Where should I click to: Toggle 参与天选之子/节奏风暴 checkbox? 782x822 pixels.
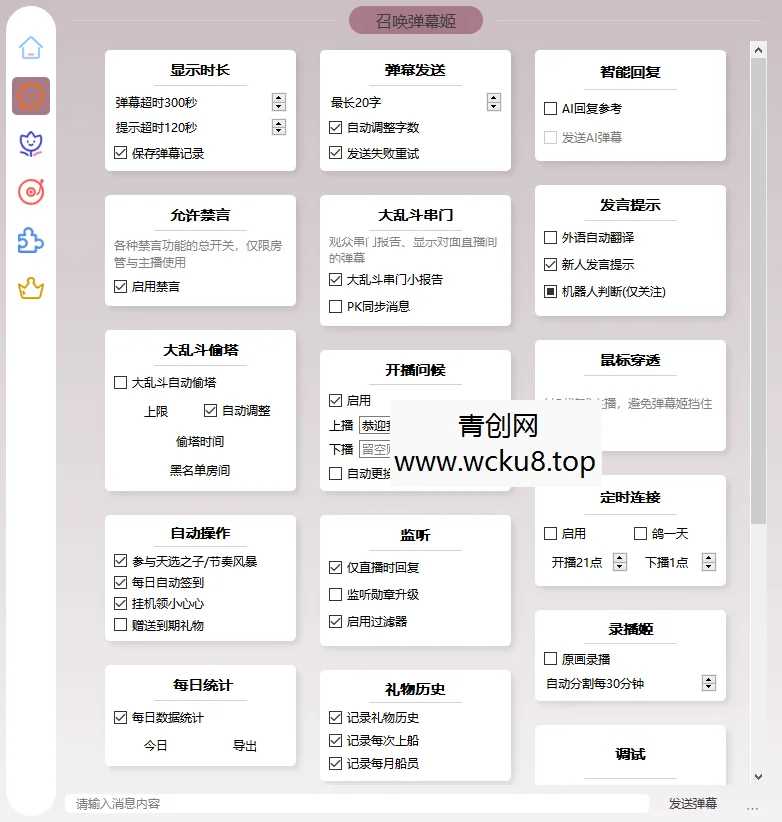[121, 561]
